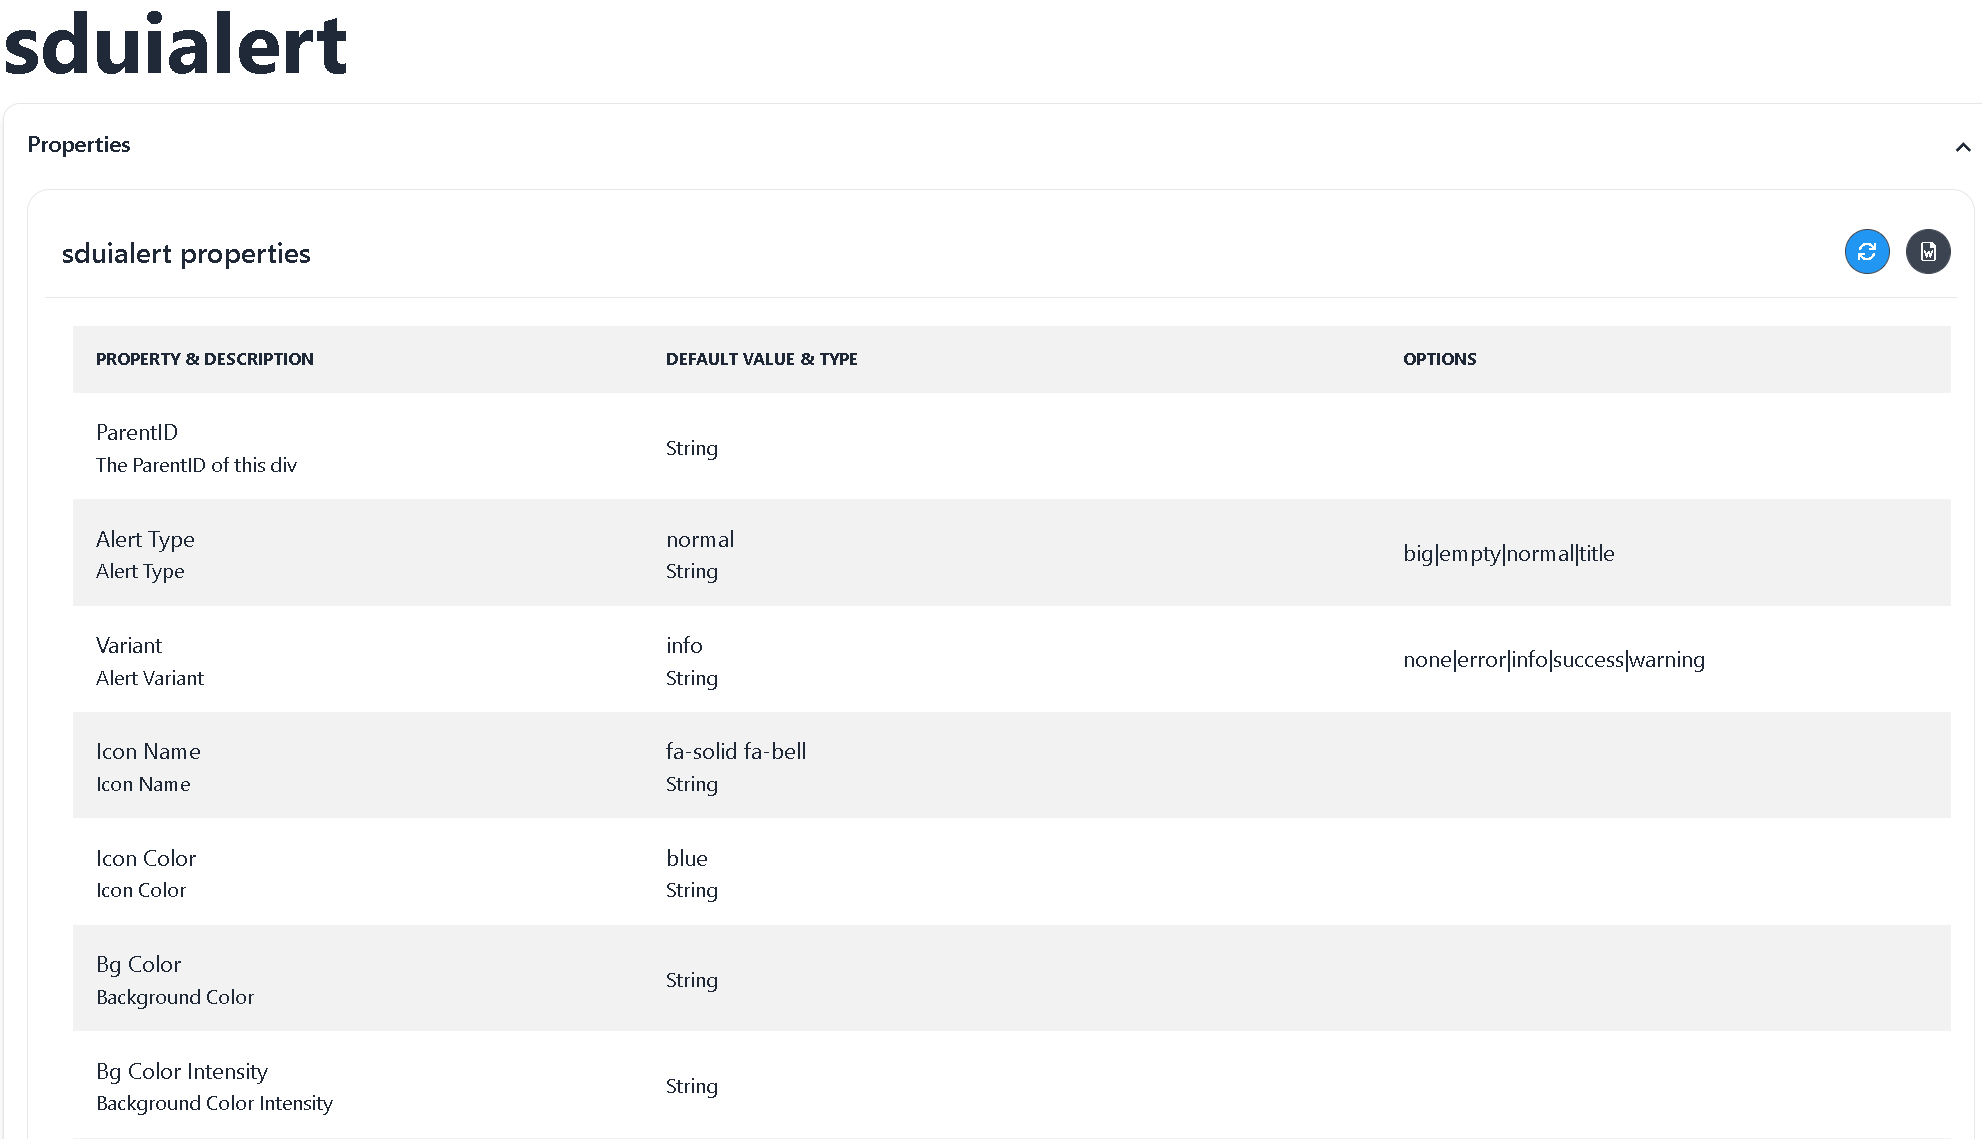
Task: Click the Default Value & Type column header
Action: [x=761, y=359]
